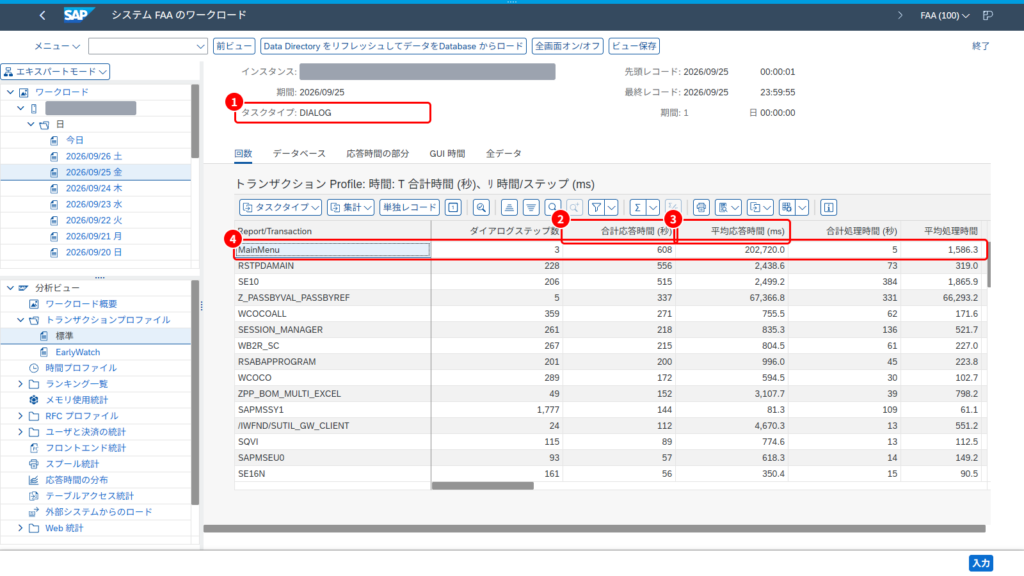Toggle 全画面オン/オフ button
Screen dimensions: 1024x576
[x=568, y=46]
